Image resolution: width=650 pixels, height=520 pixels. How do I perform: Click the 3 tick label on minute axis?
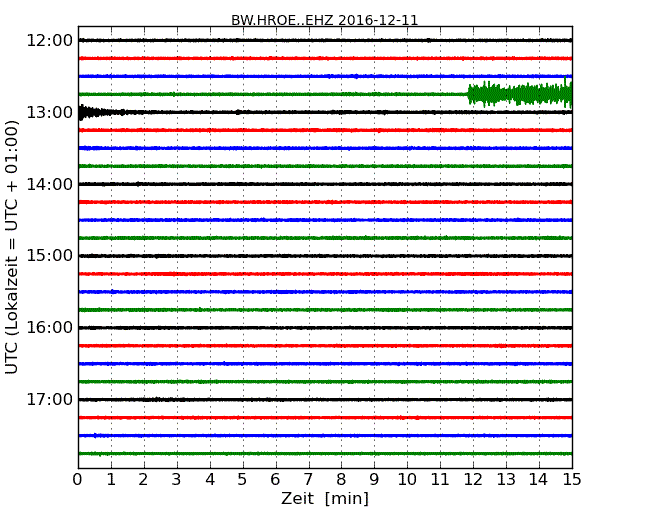[177, 480]
